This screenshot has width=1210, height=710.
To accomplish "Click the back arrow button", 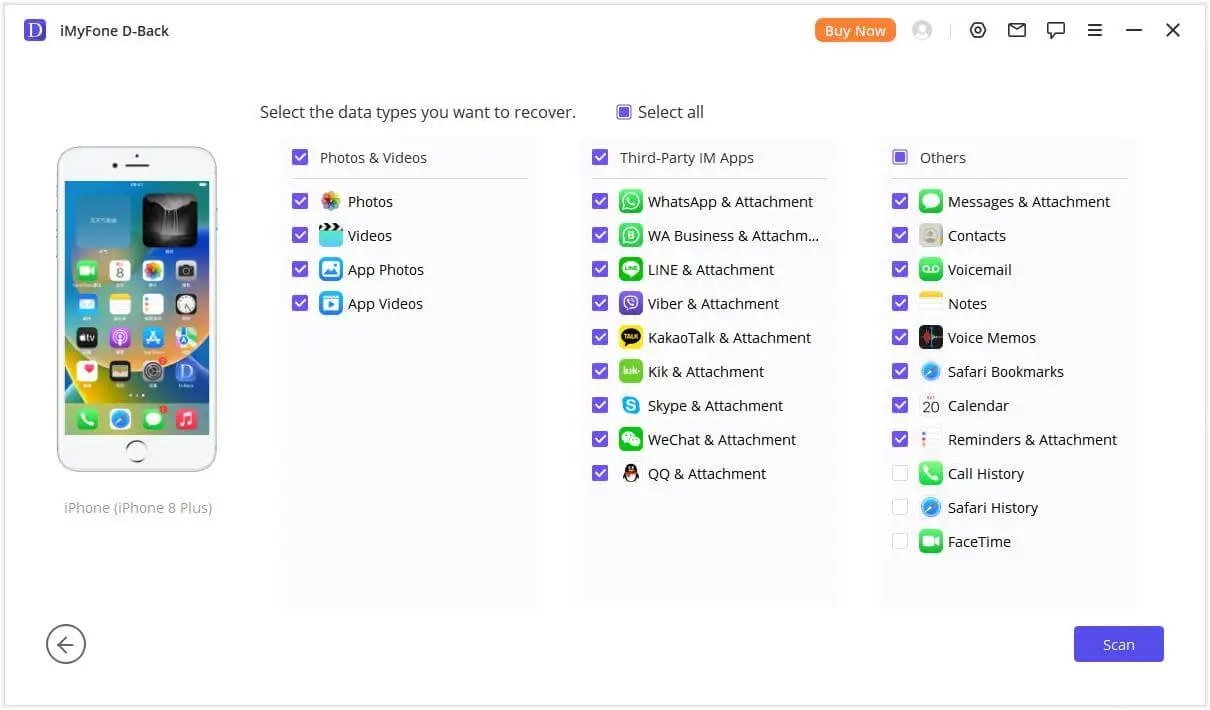I will point(66,645).
